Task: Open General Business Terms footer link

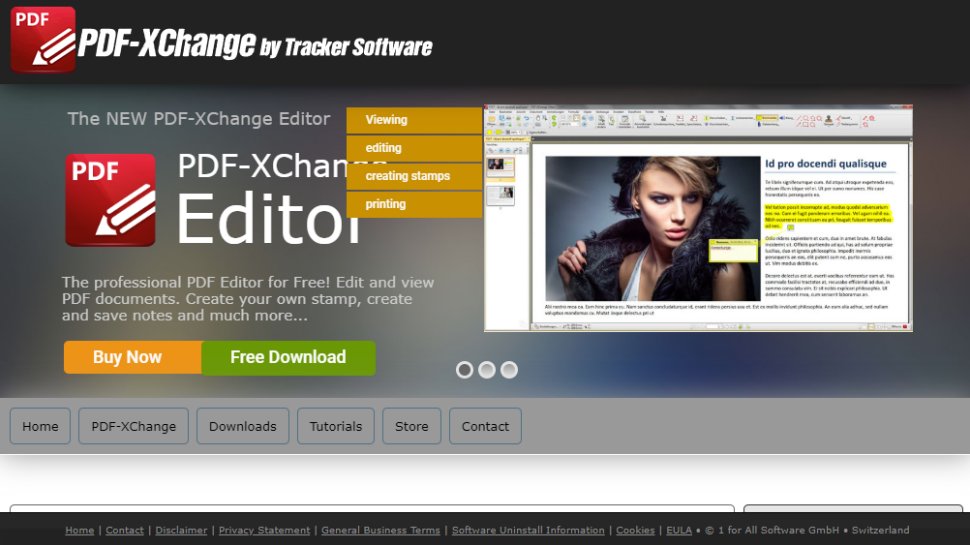Action: pos(380,530)
